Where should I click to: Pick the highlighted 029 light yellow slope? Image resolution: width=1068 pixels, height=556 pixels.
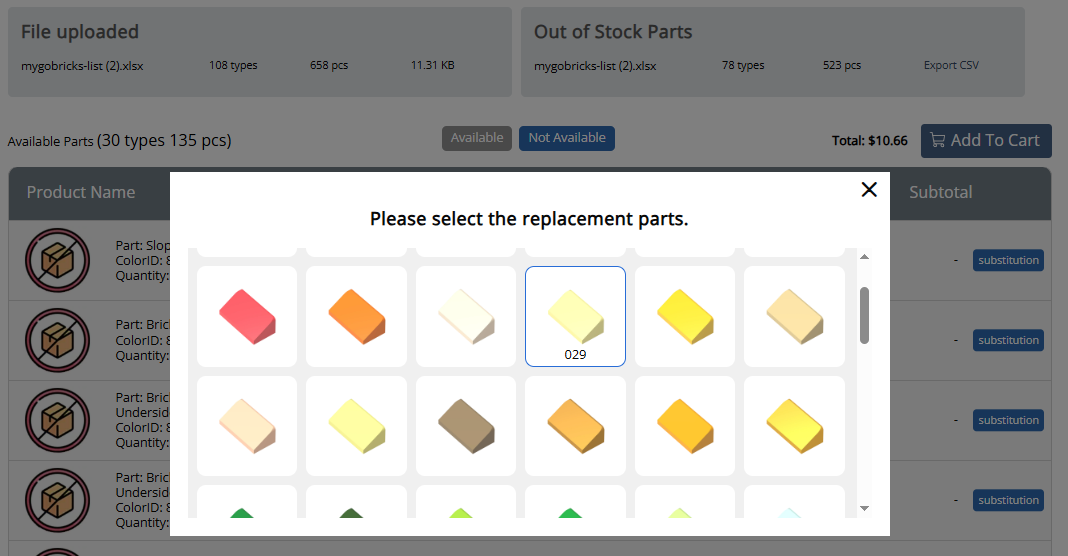tap(575, 315)
